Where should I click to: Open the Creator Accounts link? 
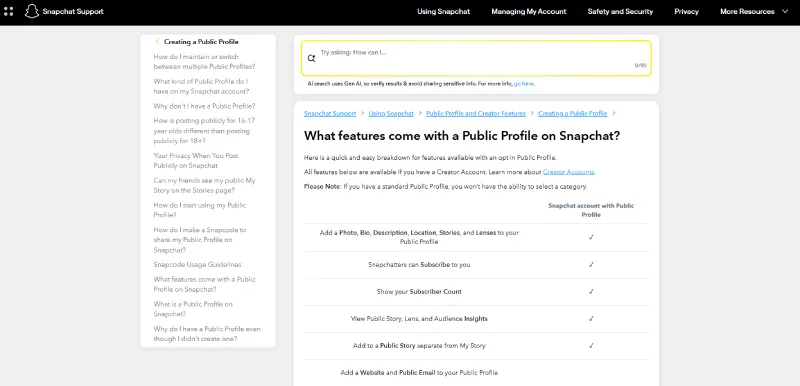pyautogui.click(x=568, y=172)
